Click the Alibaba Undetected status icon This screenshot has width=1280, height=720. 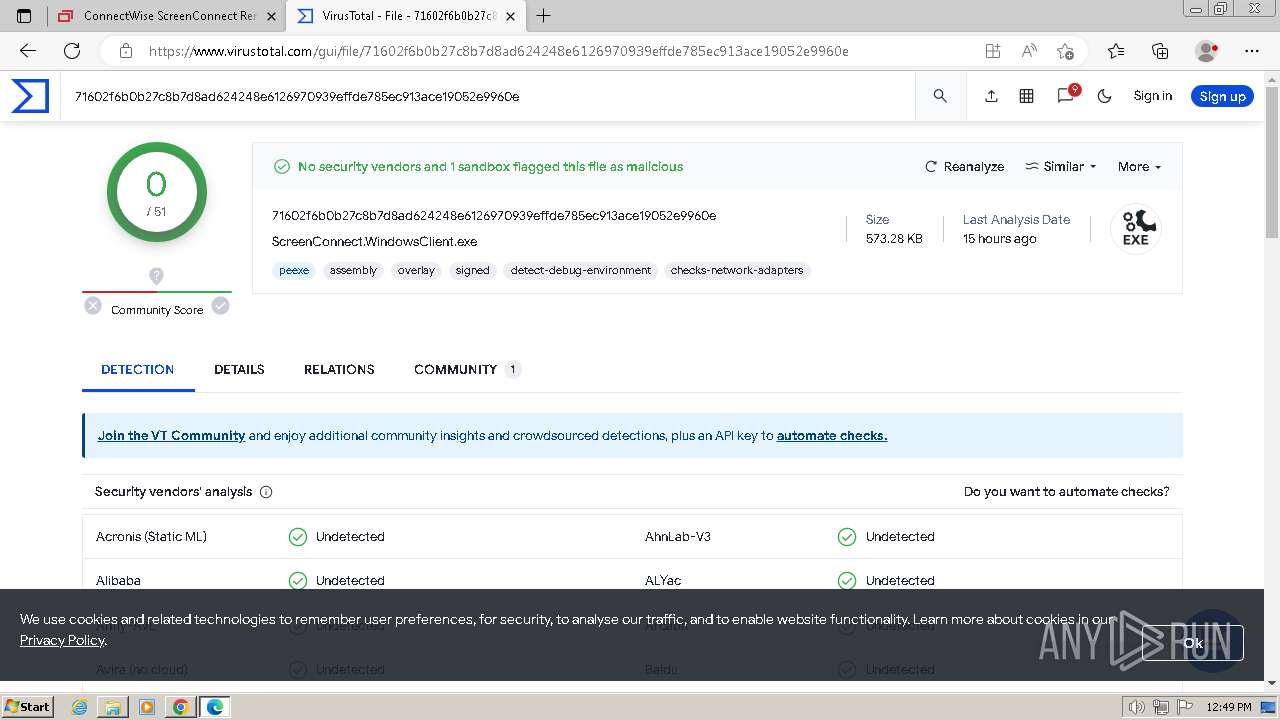[x=297, y=580]
